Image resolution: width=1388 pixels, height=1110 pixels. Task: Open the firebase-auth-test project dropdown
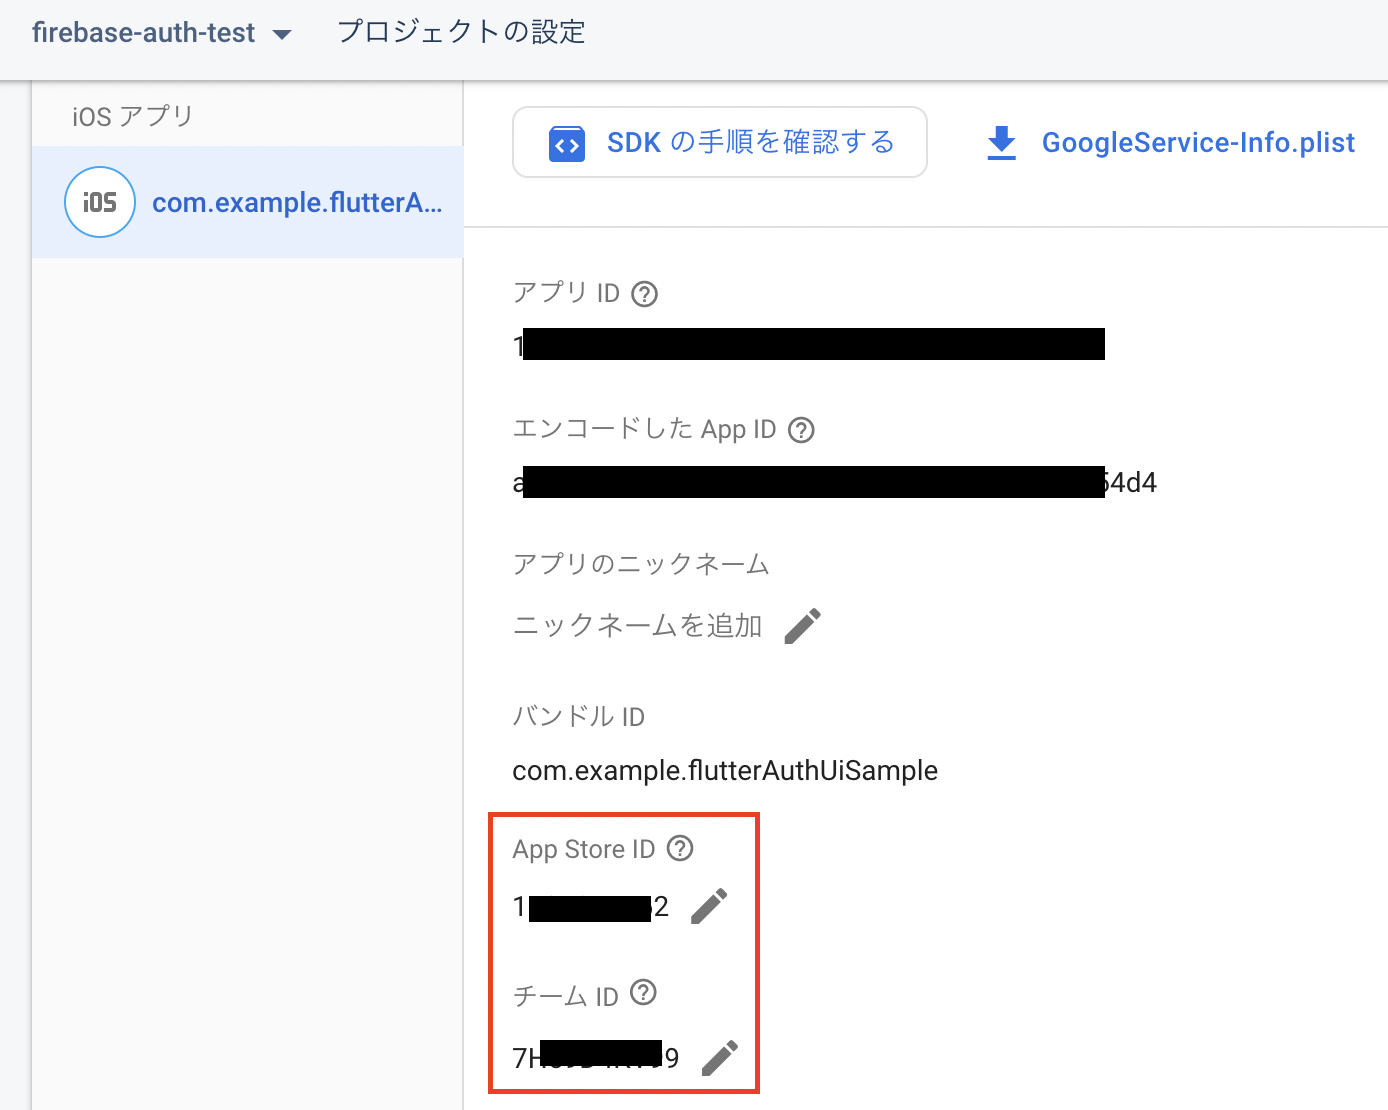(162, 33)
